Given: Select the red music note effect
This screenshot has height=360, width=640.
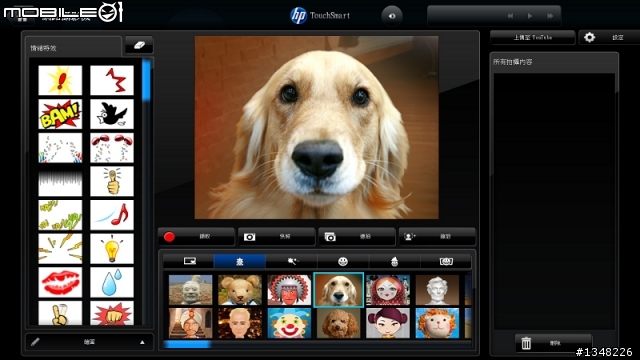Looking at the screenshot, I should coord(112,215).
